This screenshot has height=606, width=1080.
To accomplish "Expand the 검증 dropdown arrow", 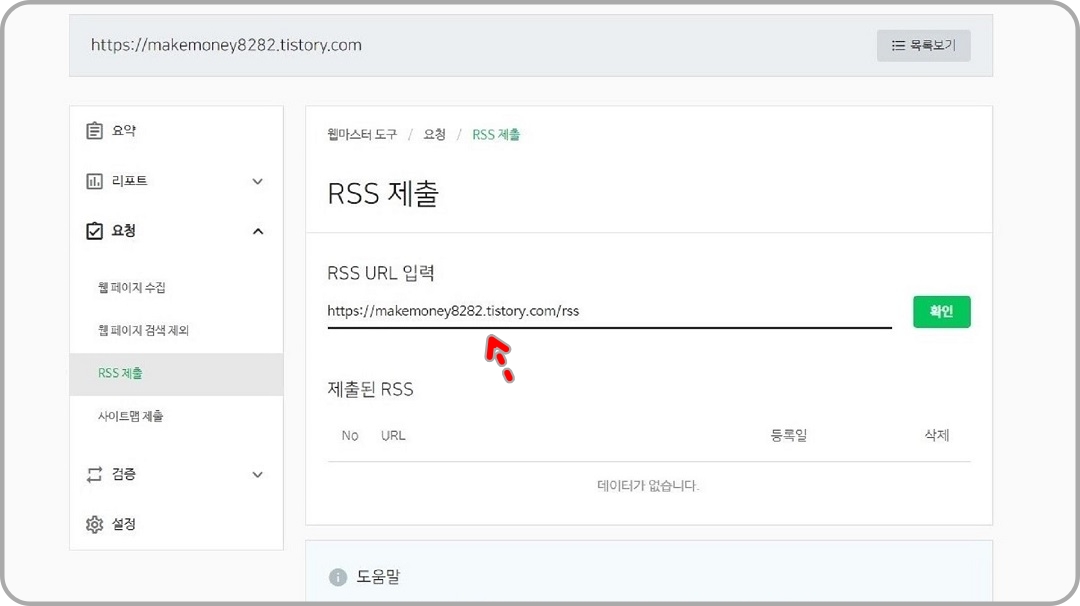I will 258,475.
